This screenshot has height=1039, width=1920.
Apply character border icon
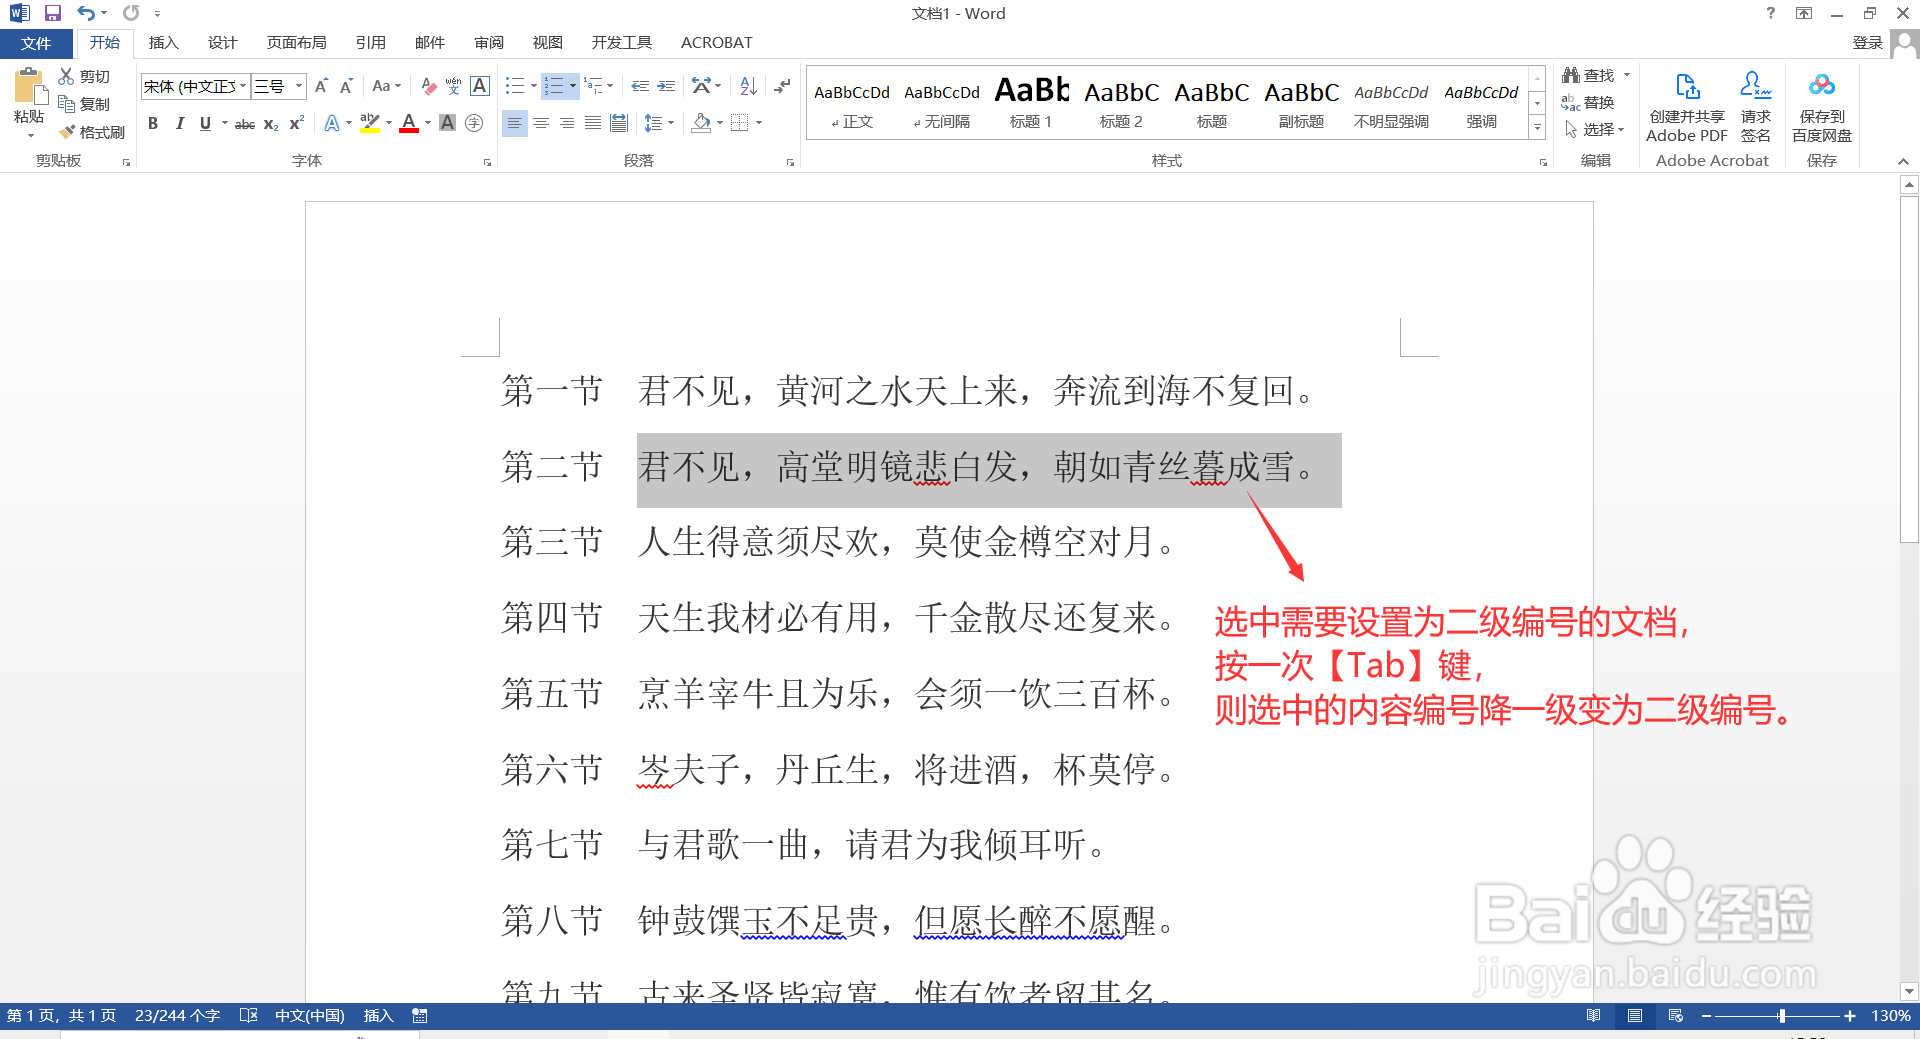coord(480,86)
